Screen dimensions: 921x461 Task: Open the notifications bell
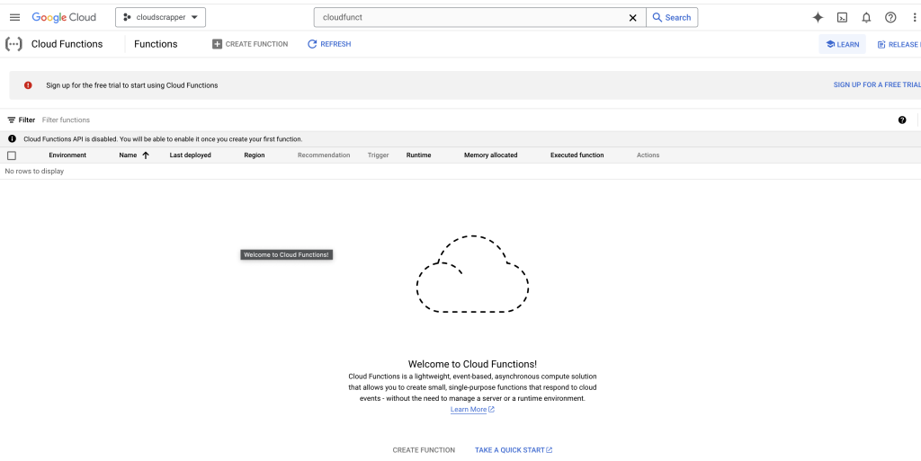tap(866, 18)
